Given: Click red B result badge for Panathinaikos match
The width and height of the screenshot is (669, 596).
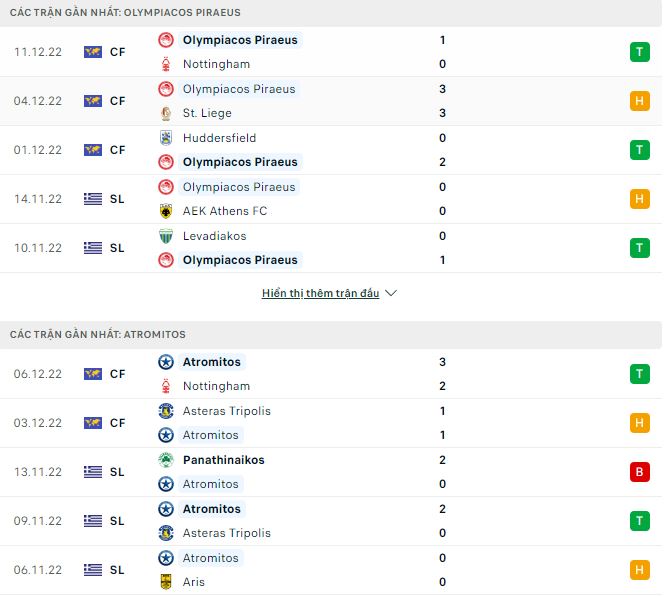Looking at the screenshot, I should [640, 472].
